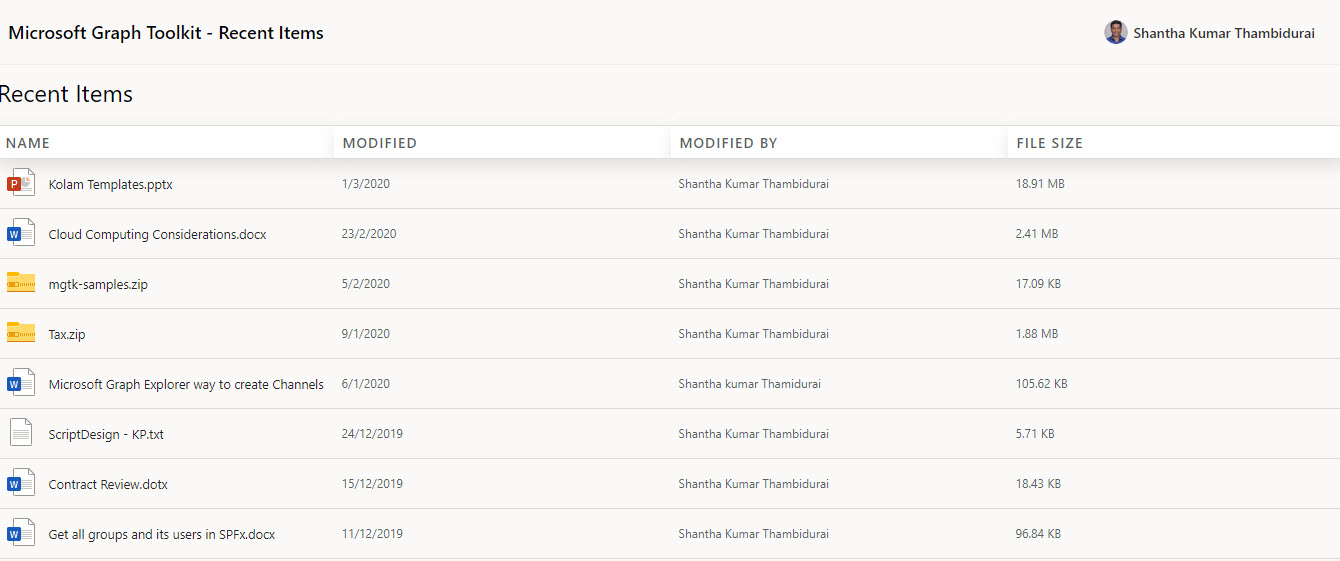Click the text file icon for ScriptDesign - KP.txt

coord(21,433)
